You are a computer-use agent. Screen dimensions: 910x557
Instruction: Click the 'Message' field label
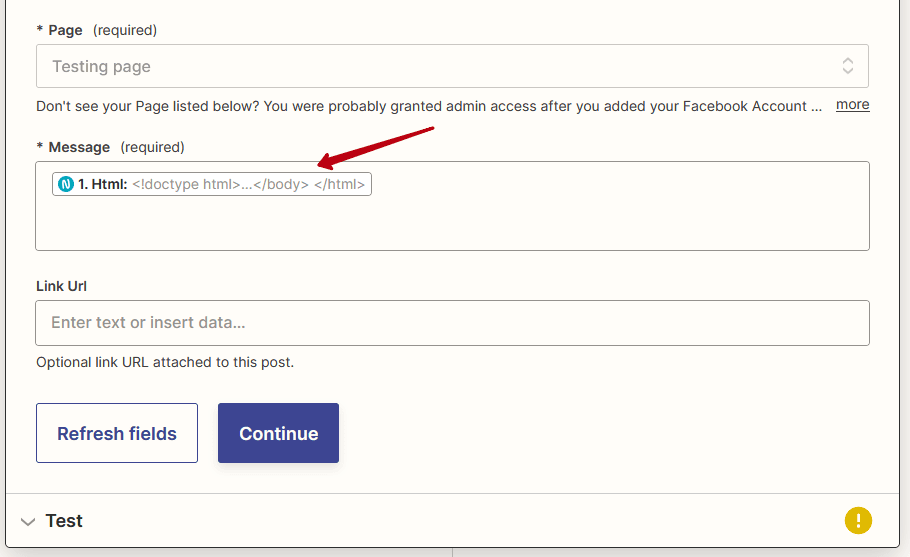coord(79,147)
